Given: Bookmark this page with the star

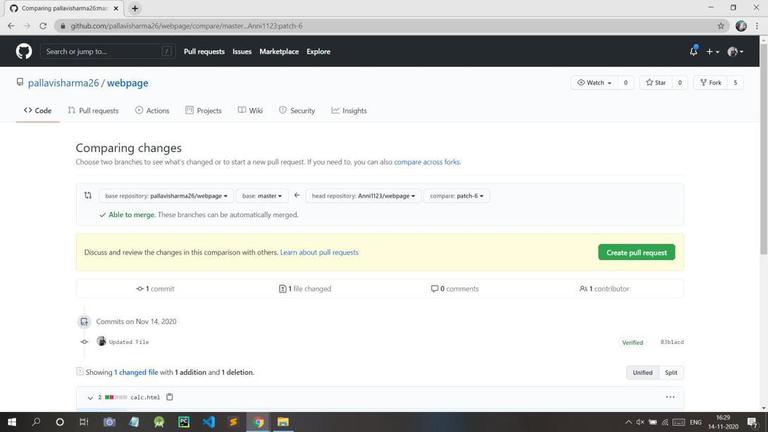Looking at the screenshot, I should tap(720, 26).
